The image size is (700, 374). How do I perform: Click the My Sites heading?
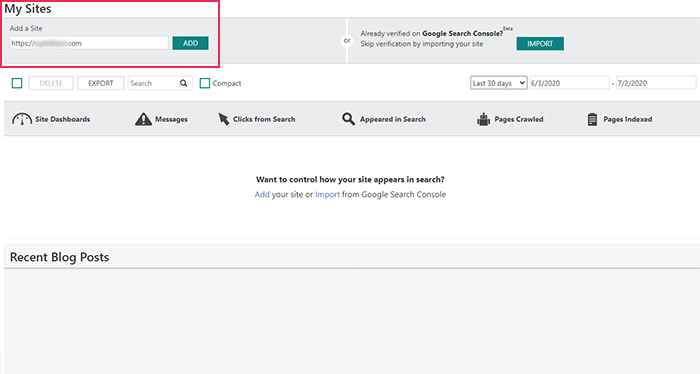tap(28, 9)
